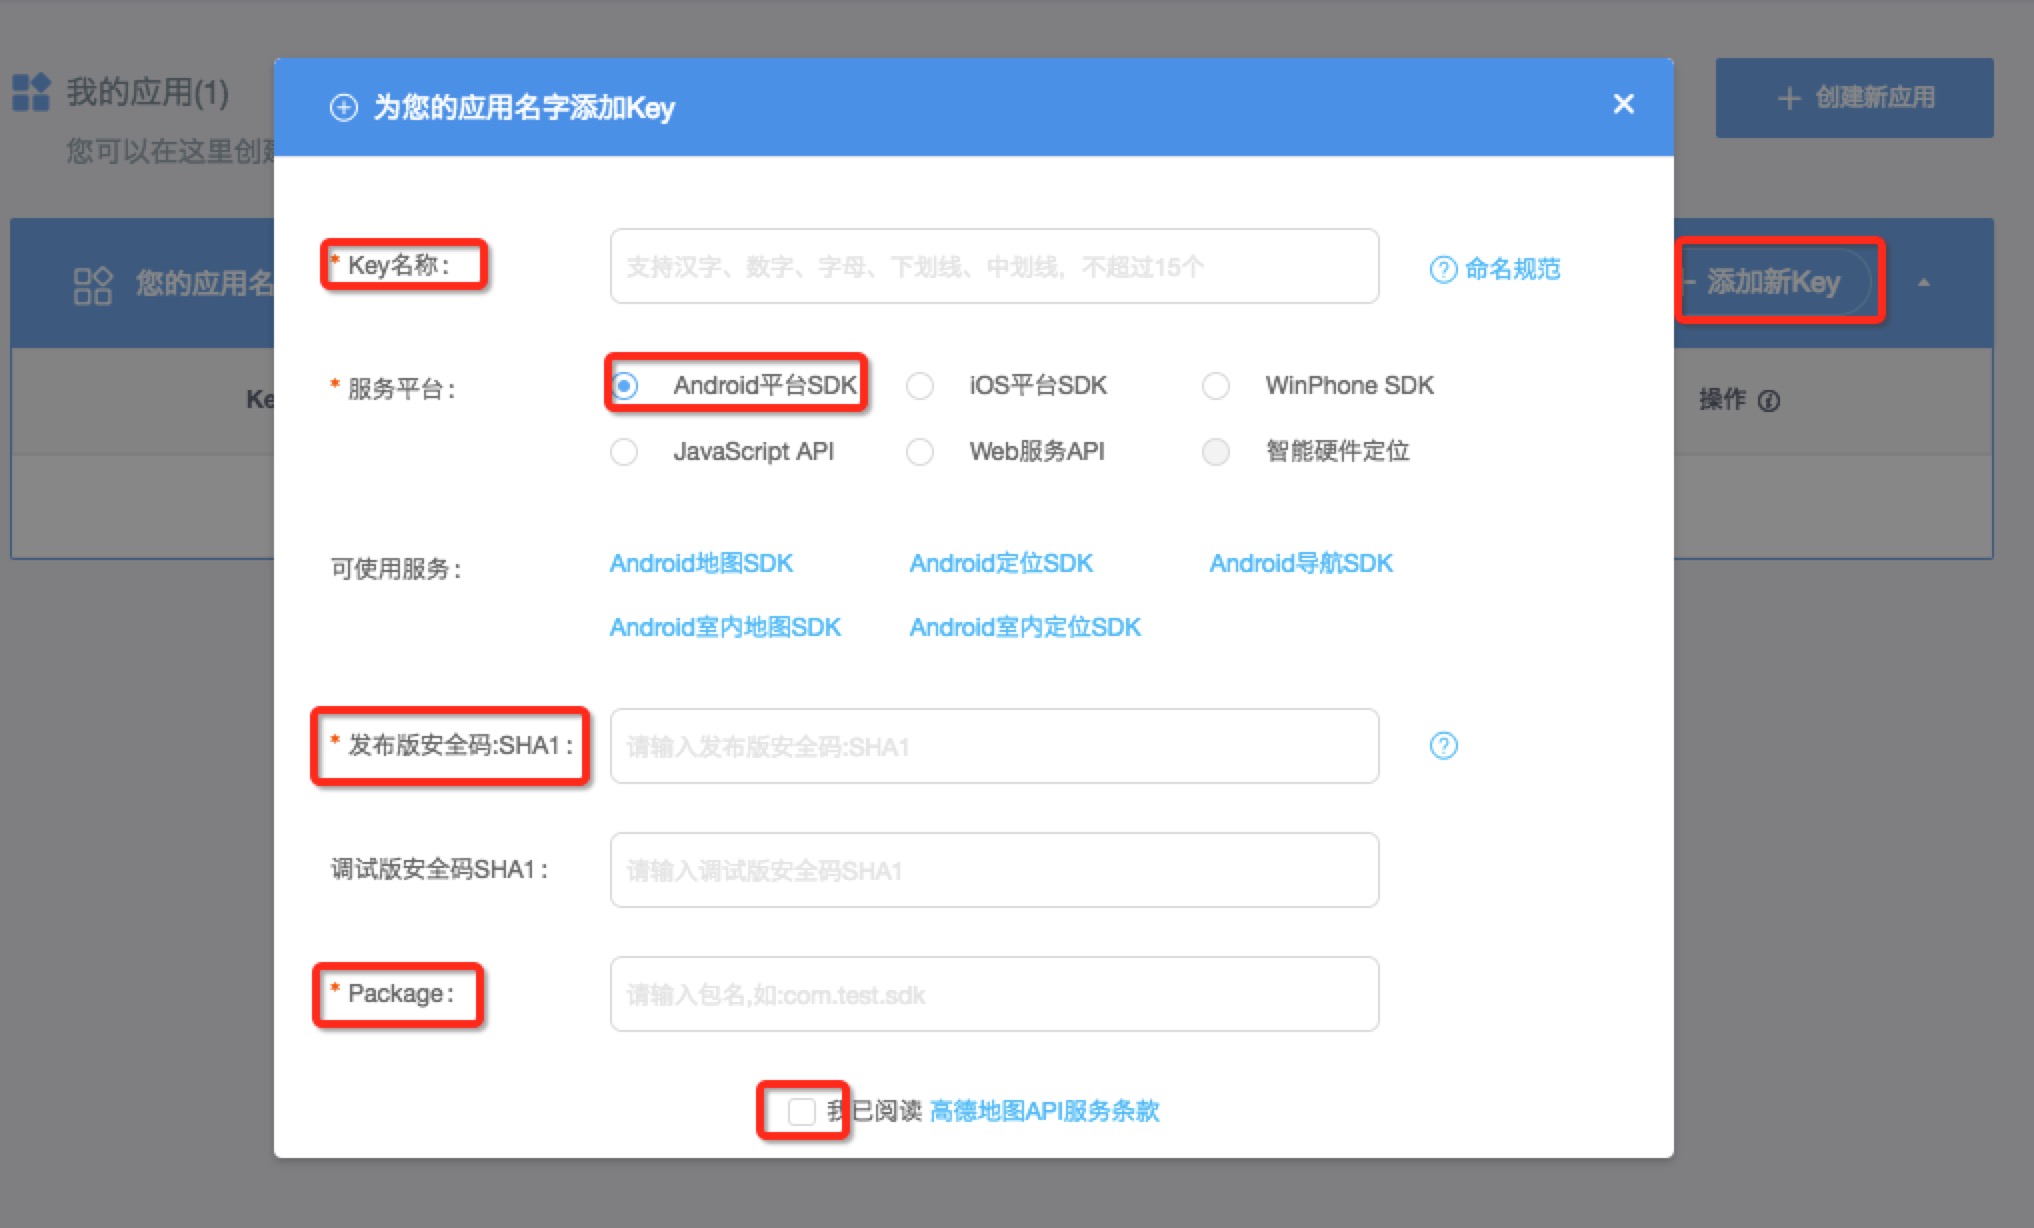
Task: Click the 我的应用 apps icon
Action: (31, 92)
